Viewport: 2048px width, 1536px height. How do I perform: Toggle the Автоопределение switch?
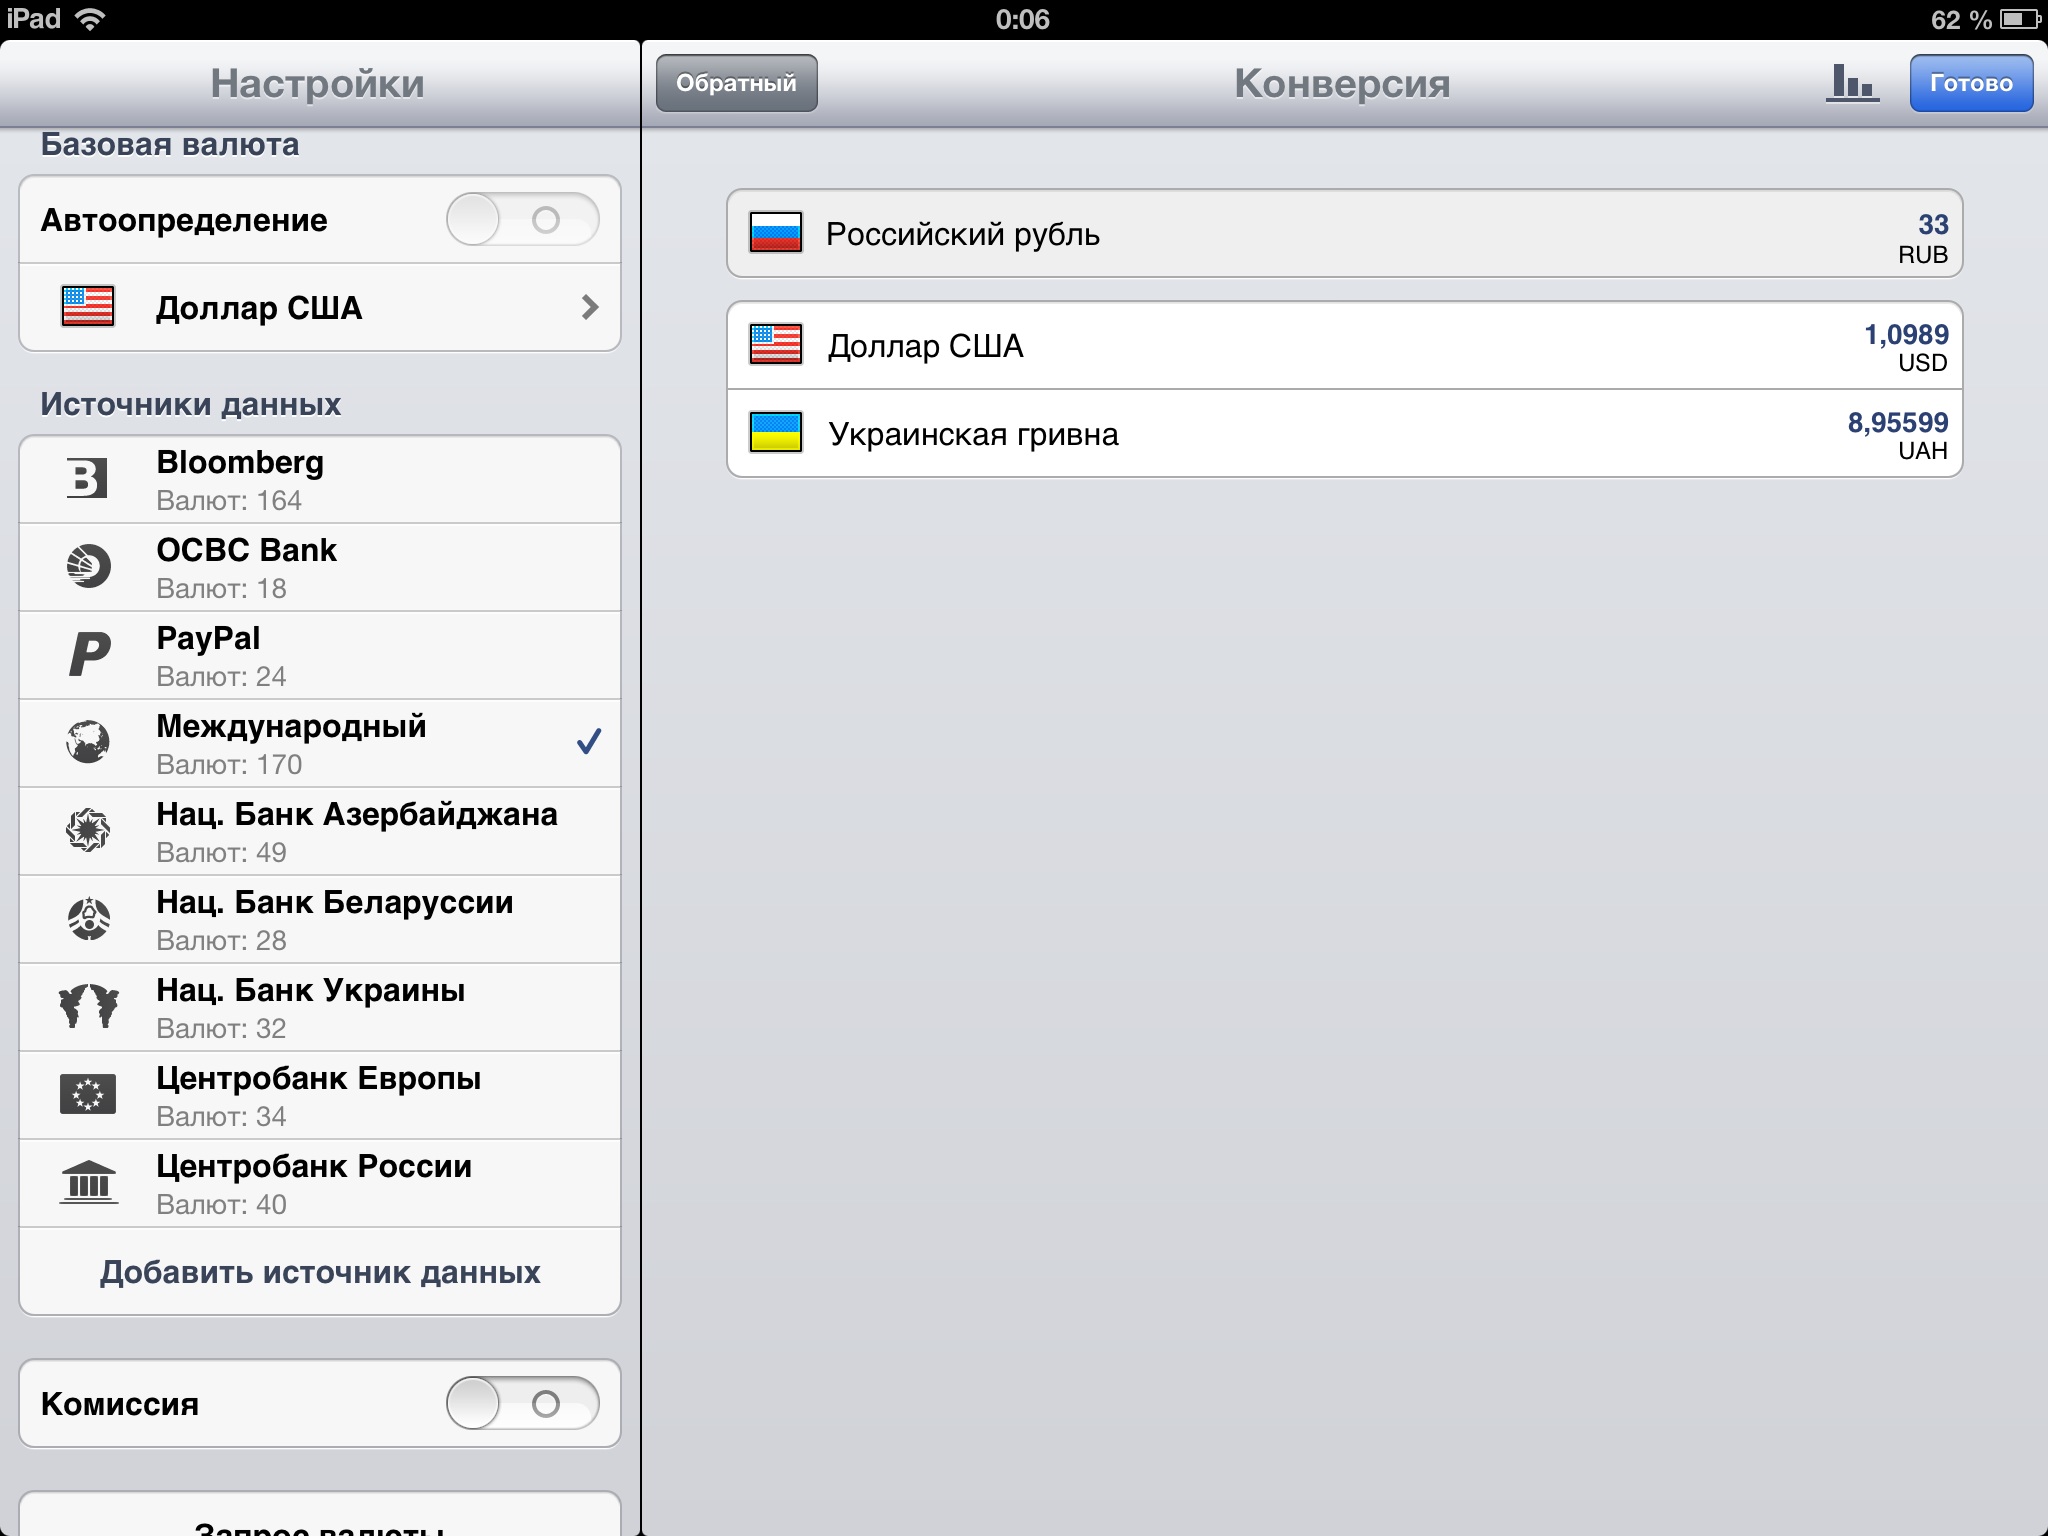point(522,220)
